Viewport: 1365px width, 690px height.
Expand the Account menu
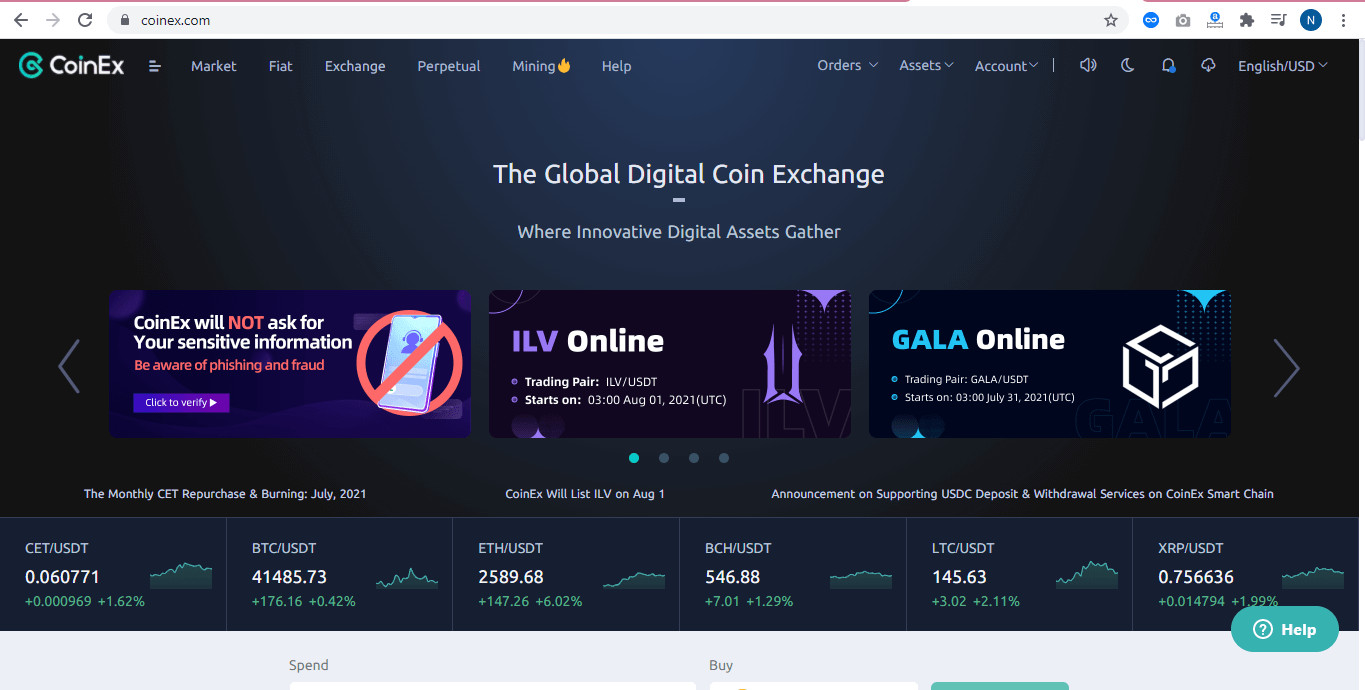(1006, 66)
